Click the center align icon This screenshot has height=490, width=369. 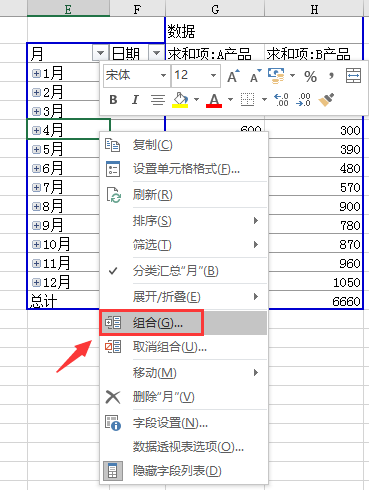point(158,100)
